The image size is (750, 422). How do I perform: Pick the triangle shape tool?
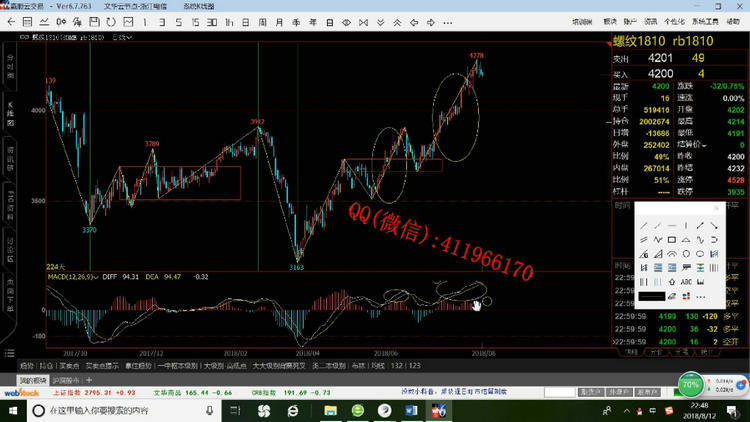pos(686,240)
